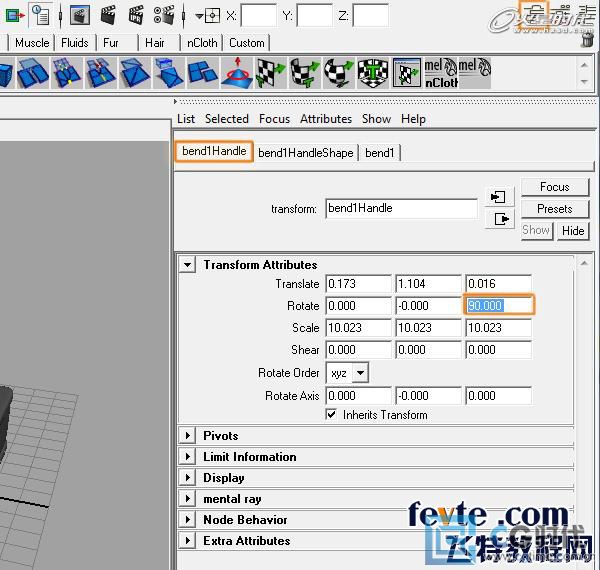This screenshot has height=570, width=600.
Task: Run the mel nCloth script shelf icon
Action: click(441, 73)
